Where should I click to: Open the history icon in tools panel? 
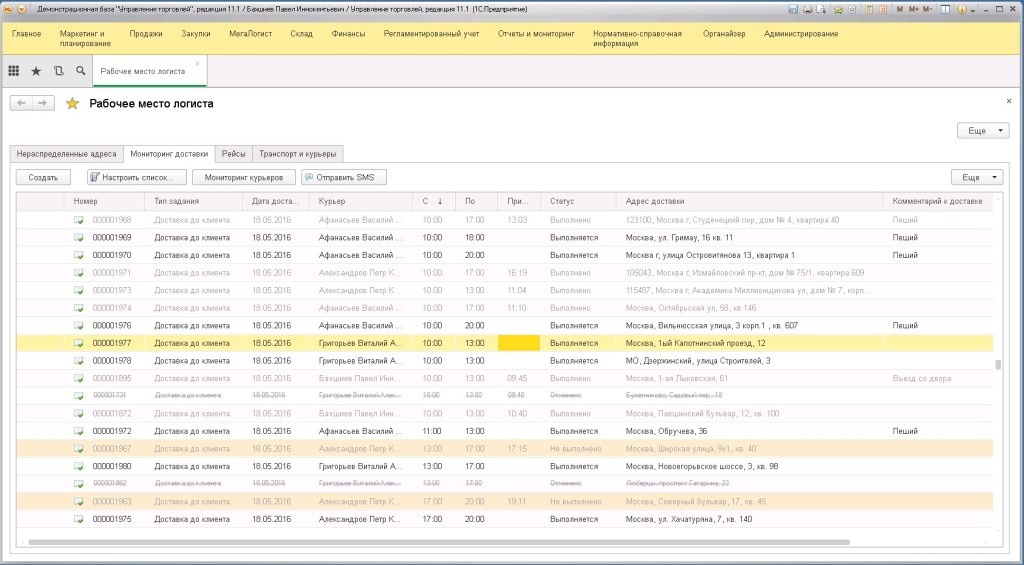click(x=59, y=71)
